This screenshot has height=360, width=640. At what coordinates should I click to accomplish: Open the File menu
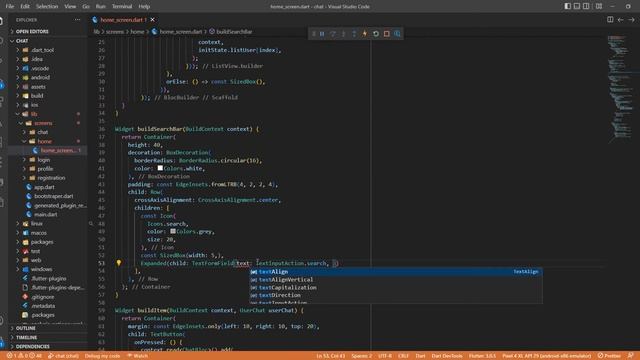(10, 6)
